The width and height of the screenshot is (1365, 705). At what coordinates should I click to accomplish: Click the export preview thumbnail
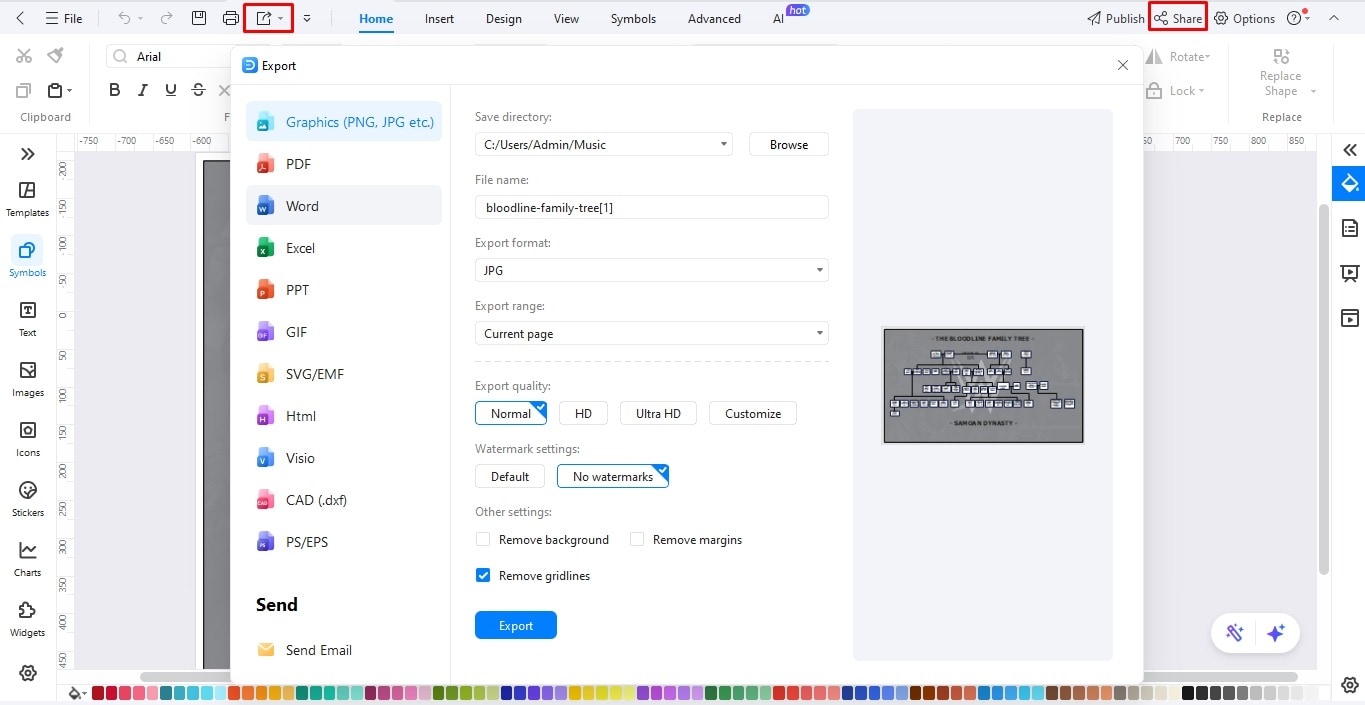pyautogui.click(x=983, y=385)
